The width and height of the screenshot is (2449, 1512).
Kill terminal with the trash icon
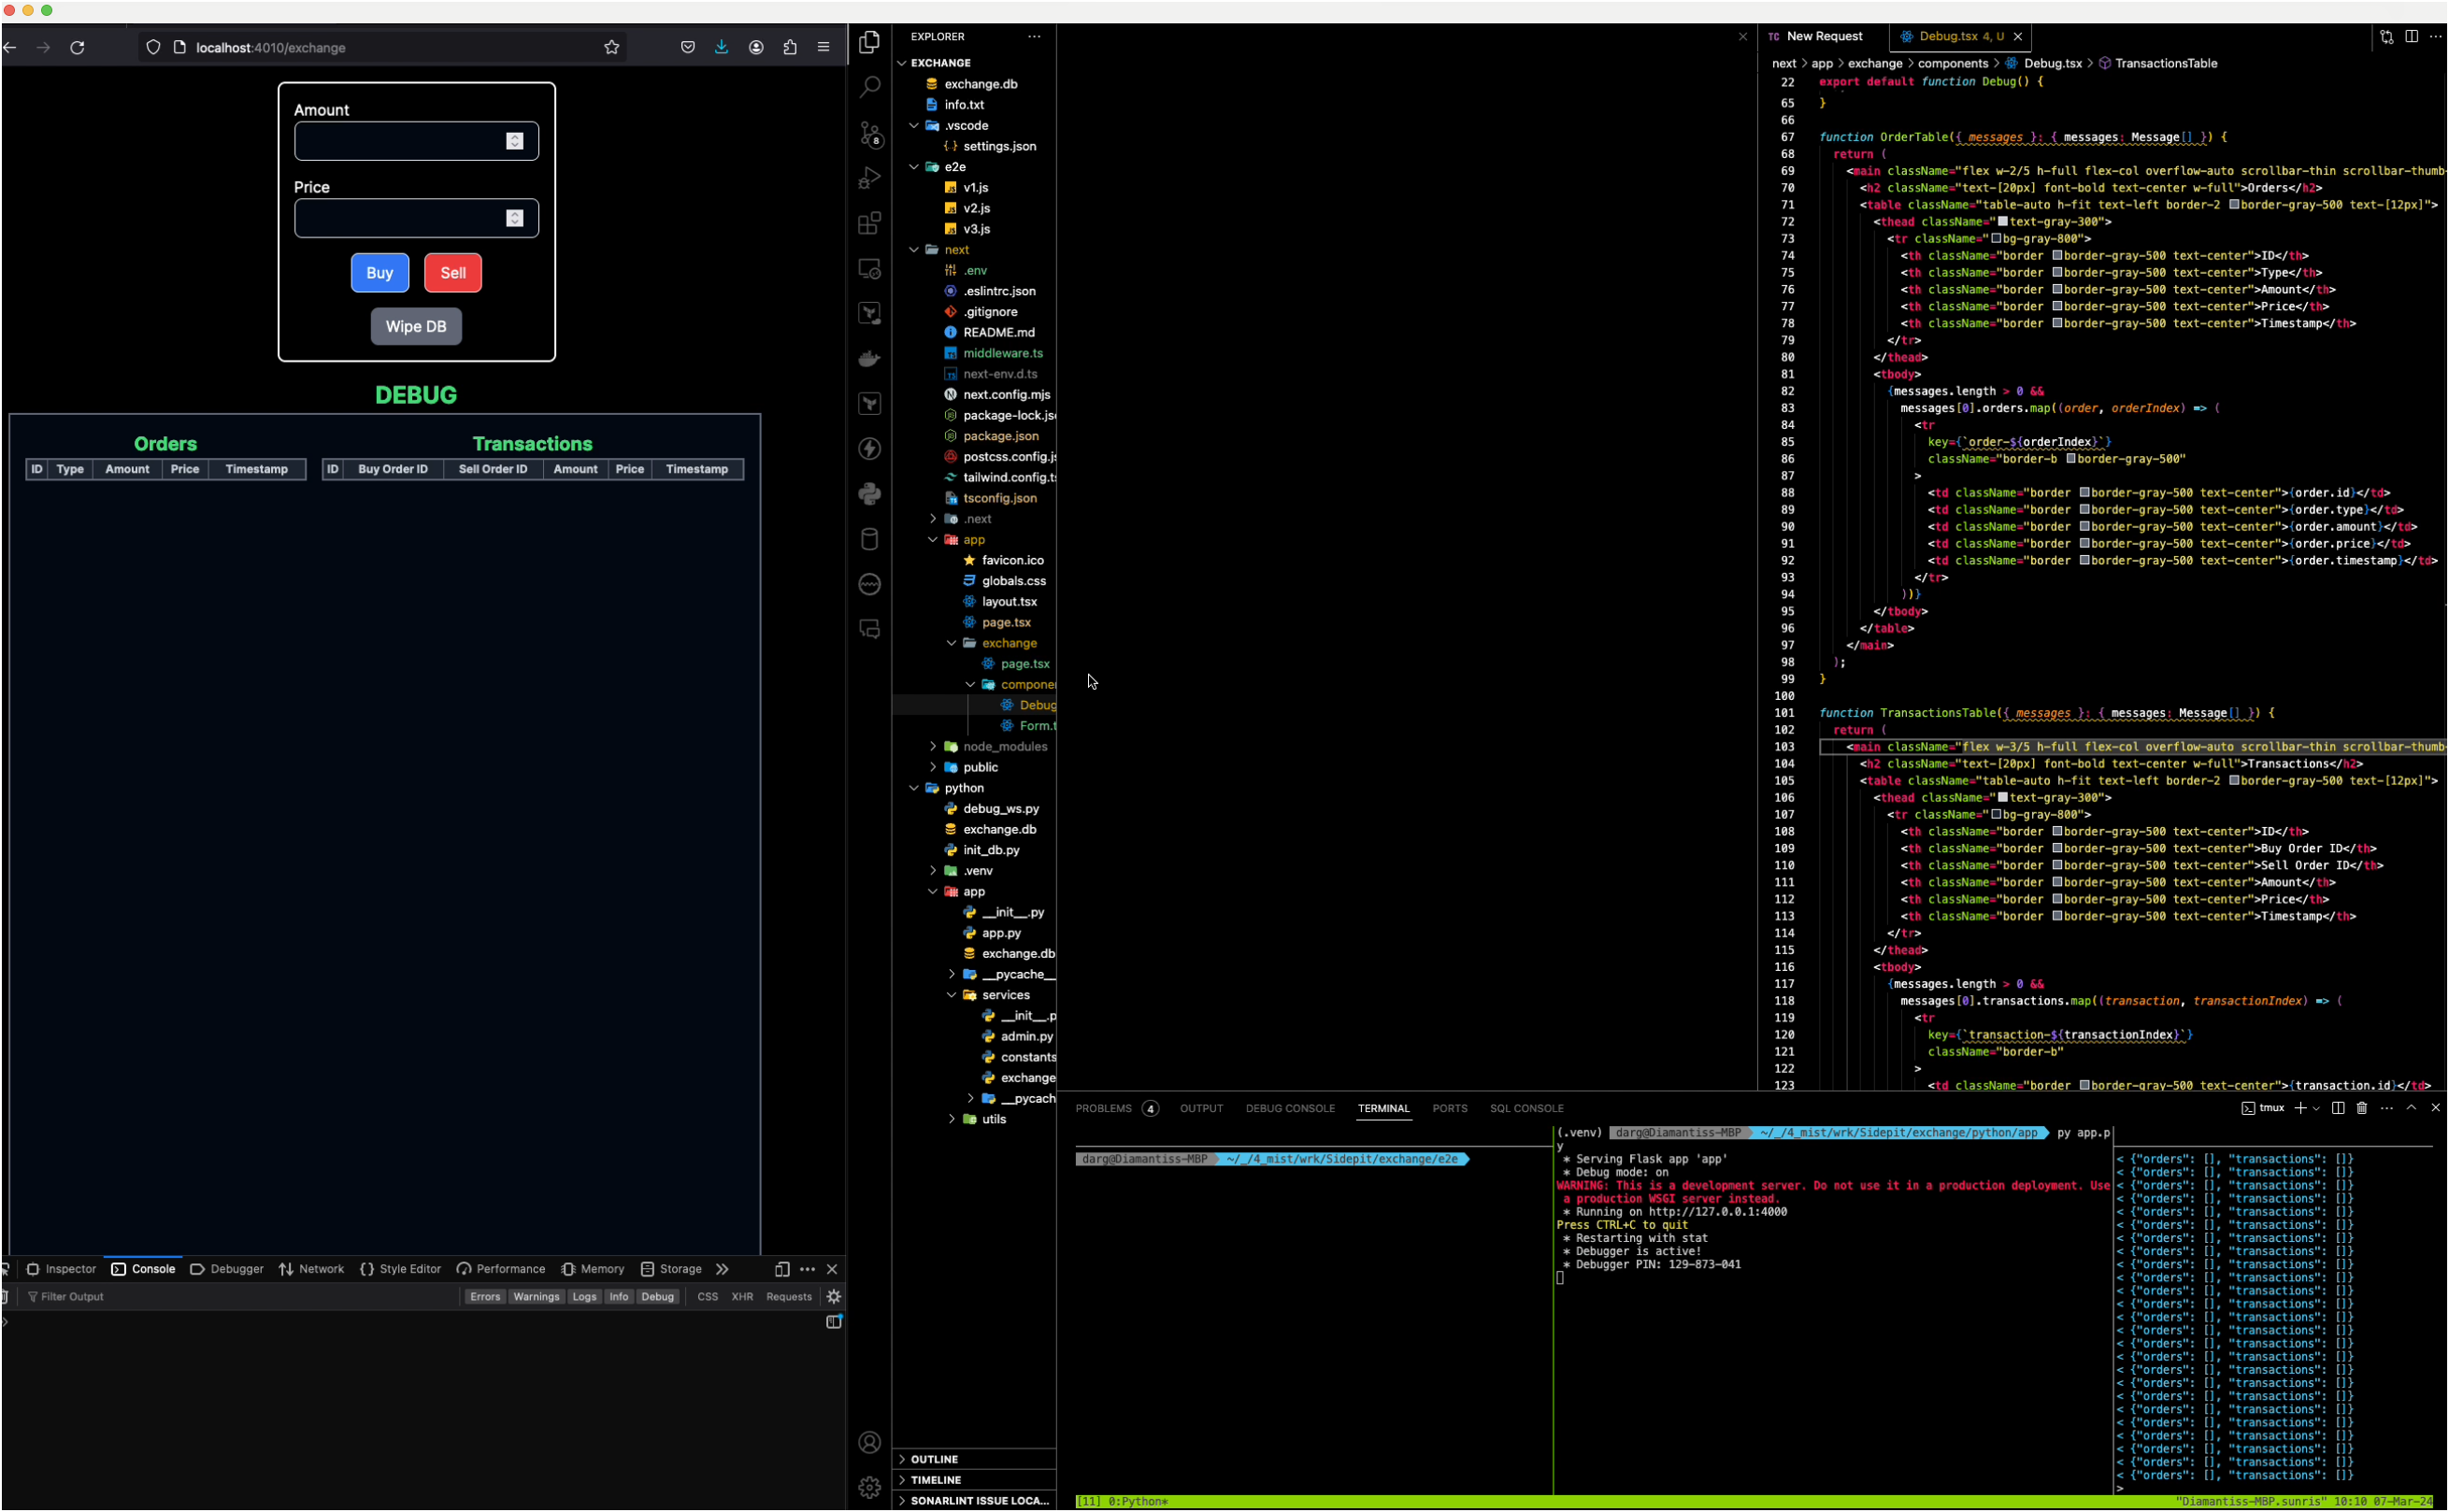click(x=2362, y=1108)
